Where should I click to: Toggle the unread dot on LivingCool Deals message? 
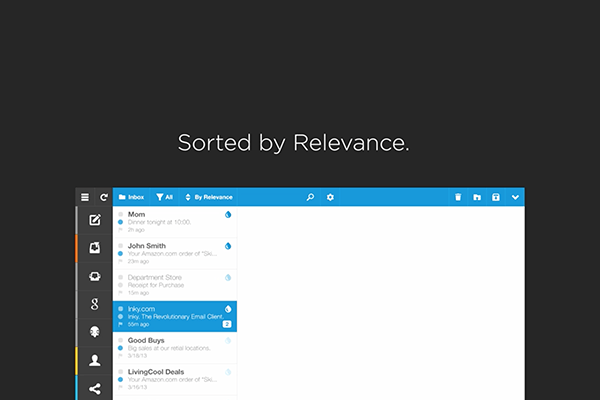click(x=121, y=379)
